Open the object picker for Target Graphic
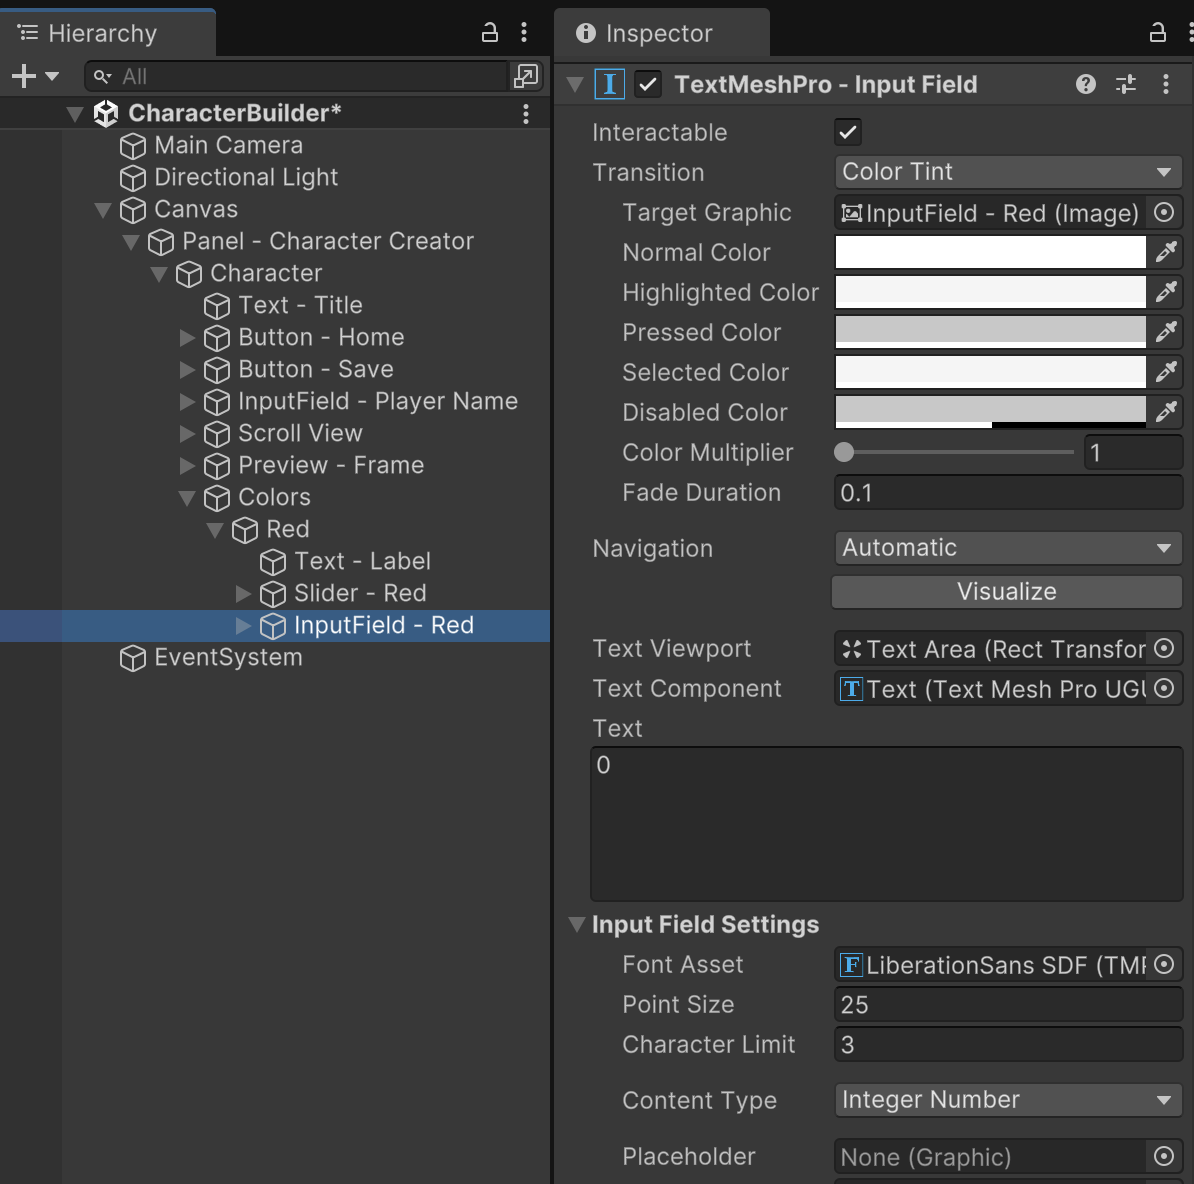1194x1184 pixels. pos(1164,212)
